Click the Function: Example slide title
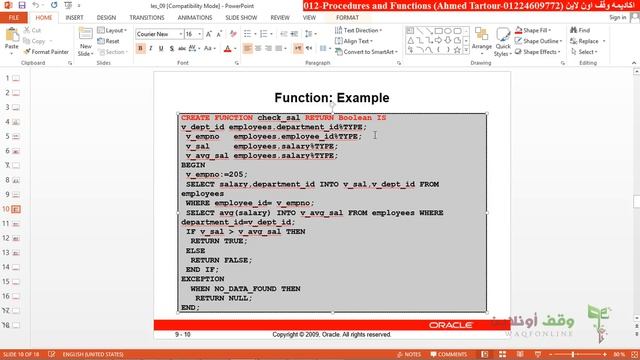 [x=332, y=98]
